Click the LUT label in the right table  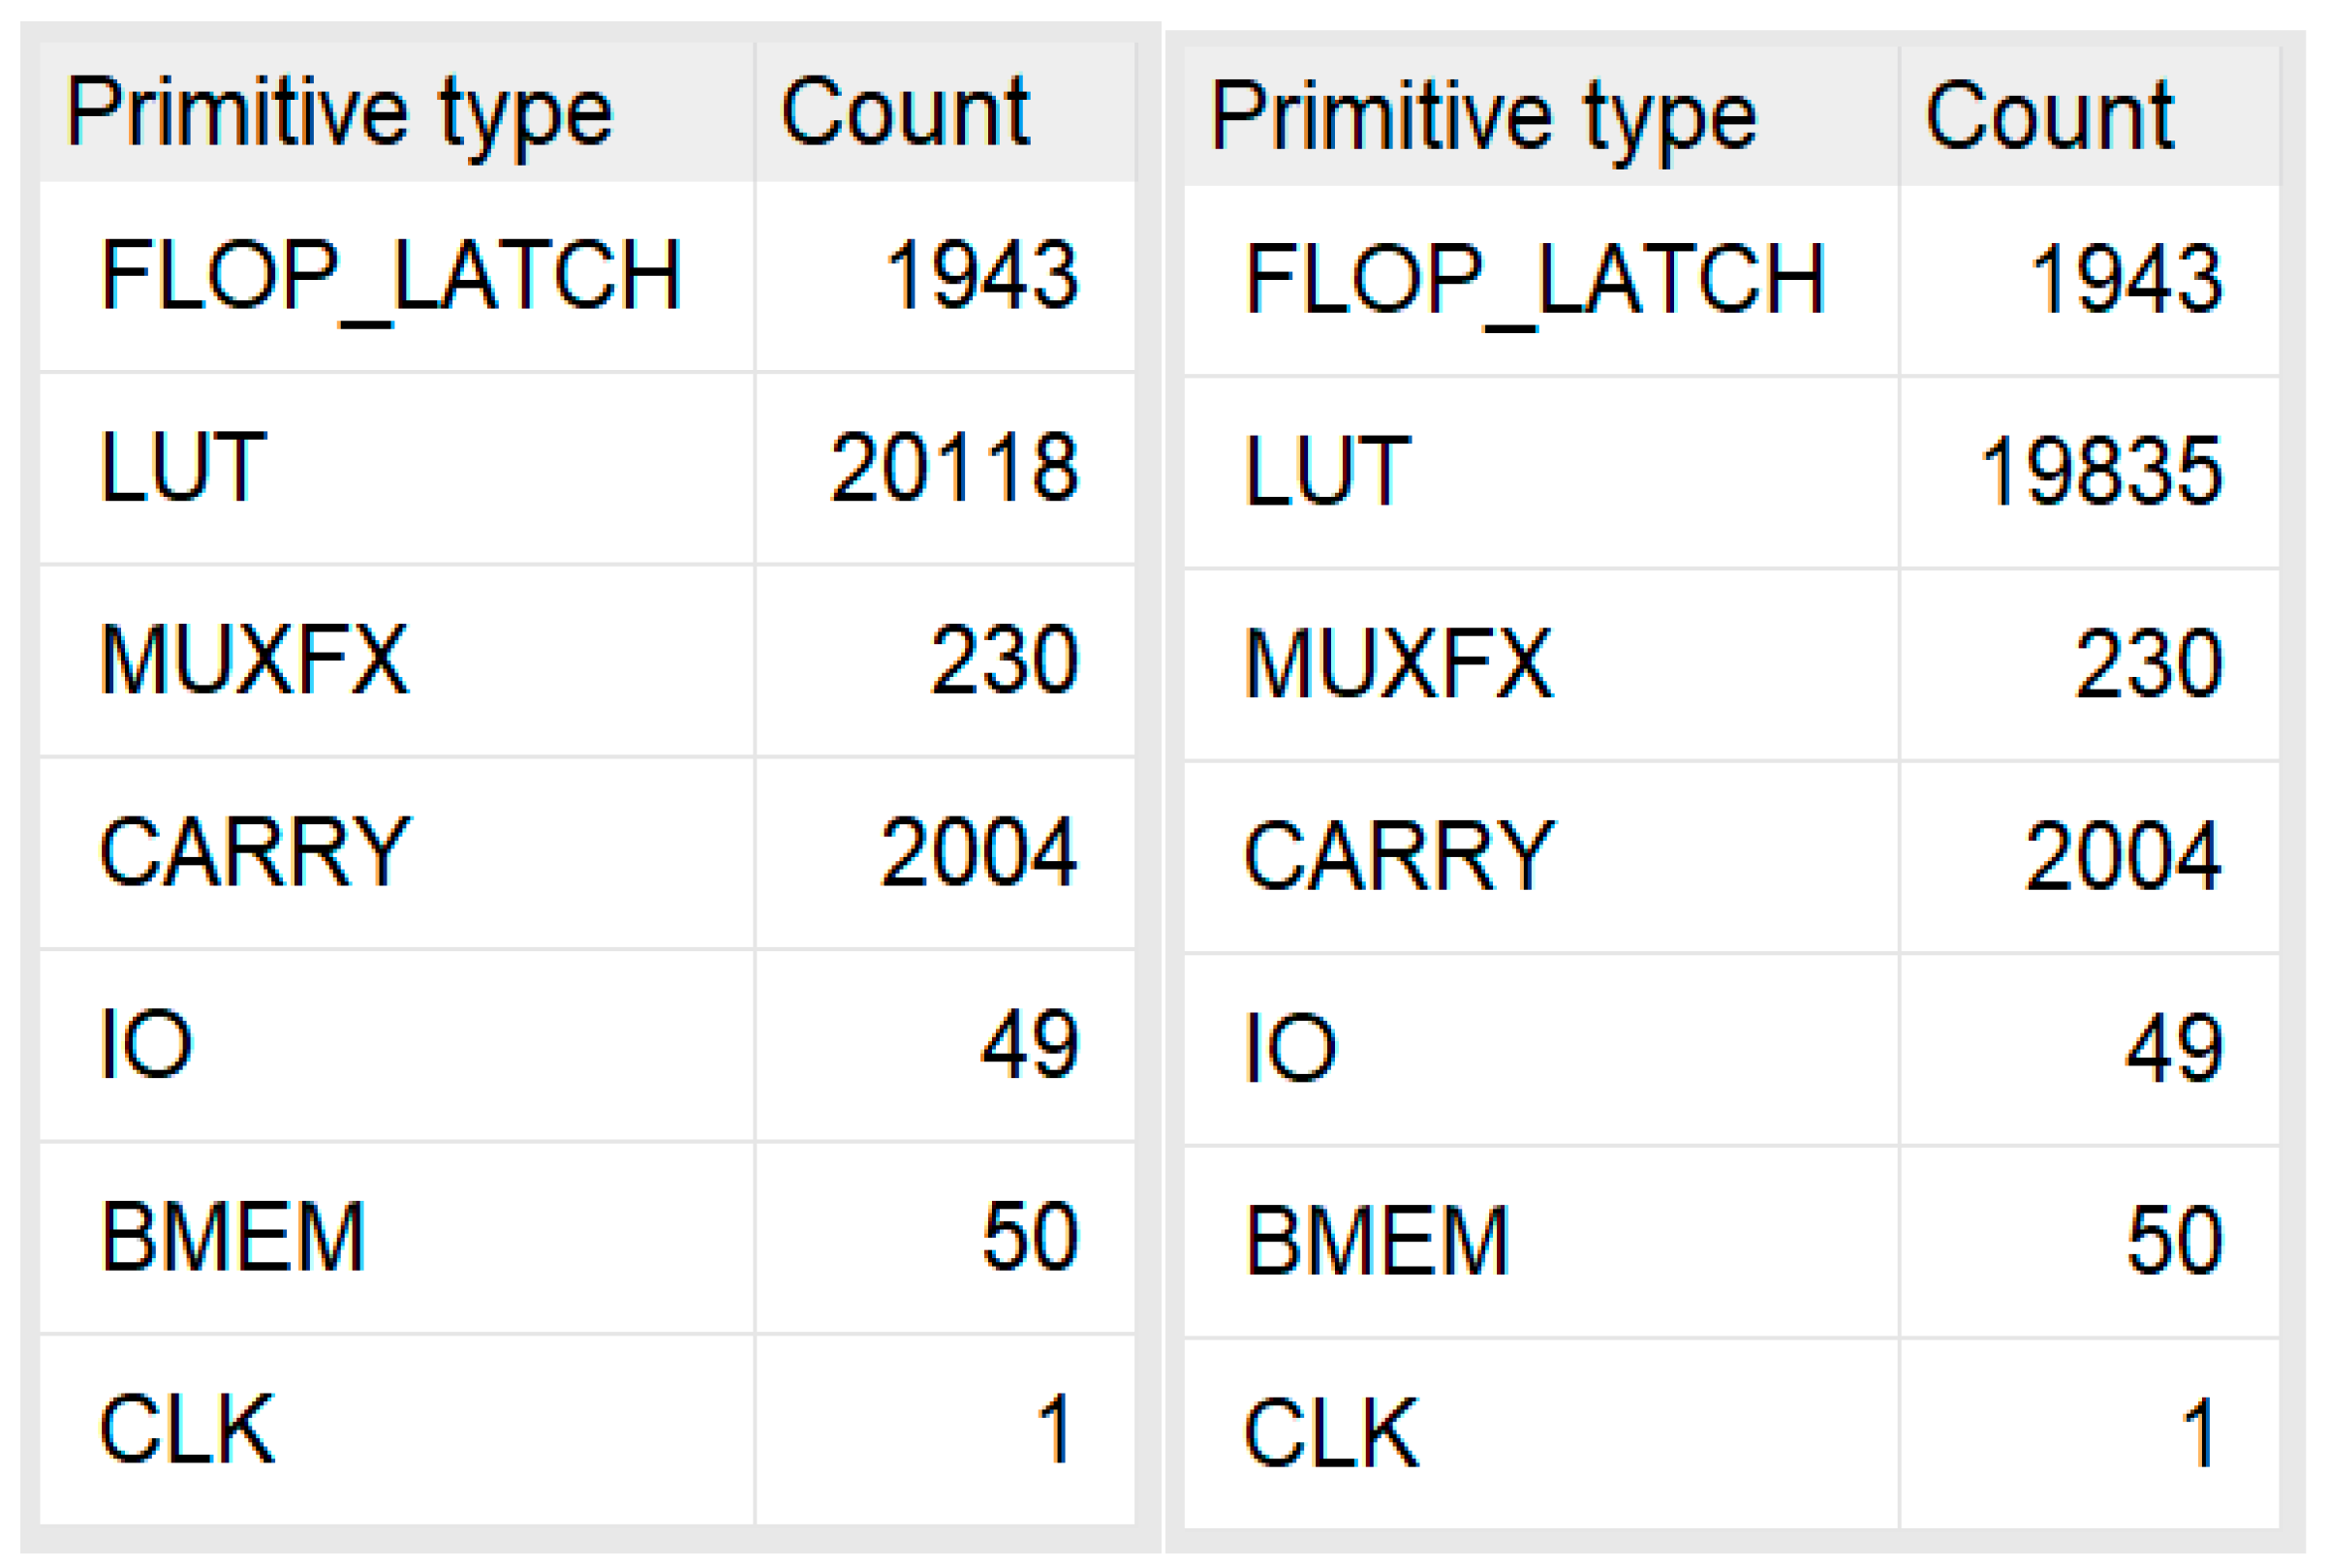(x=1327, y=471)
